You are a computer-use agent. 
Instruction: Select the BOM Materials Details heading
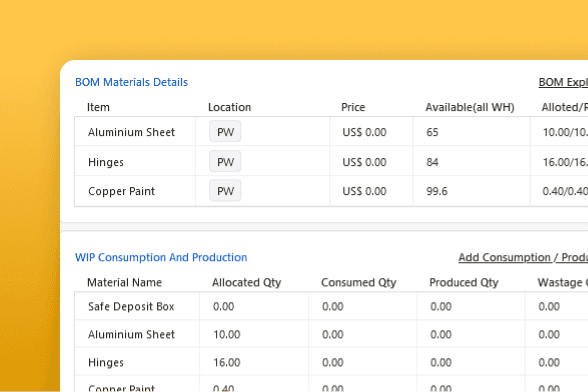point(131,82)
